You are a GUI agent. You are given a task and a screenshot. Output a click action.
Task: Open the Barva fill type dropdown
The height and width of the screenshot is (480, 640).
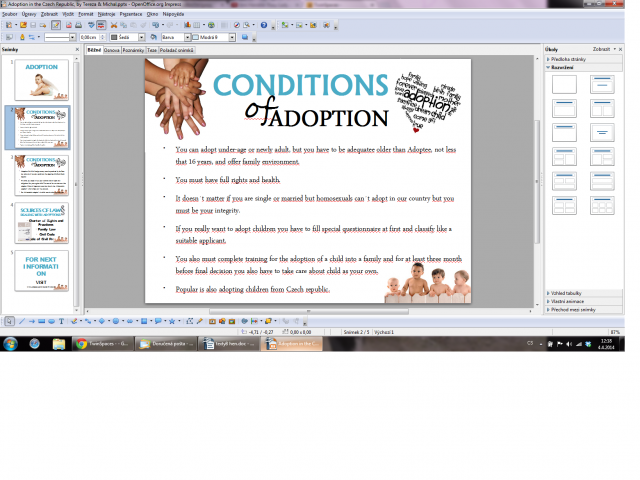point(188,38)
